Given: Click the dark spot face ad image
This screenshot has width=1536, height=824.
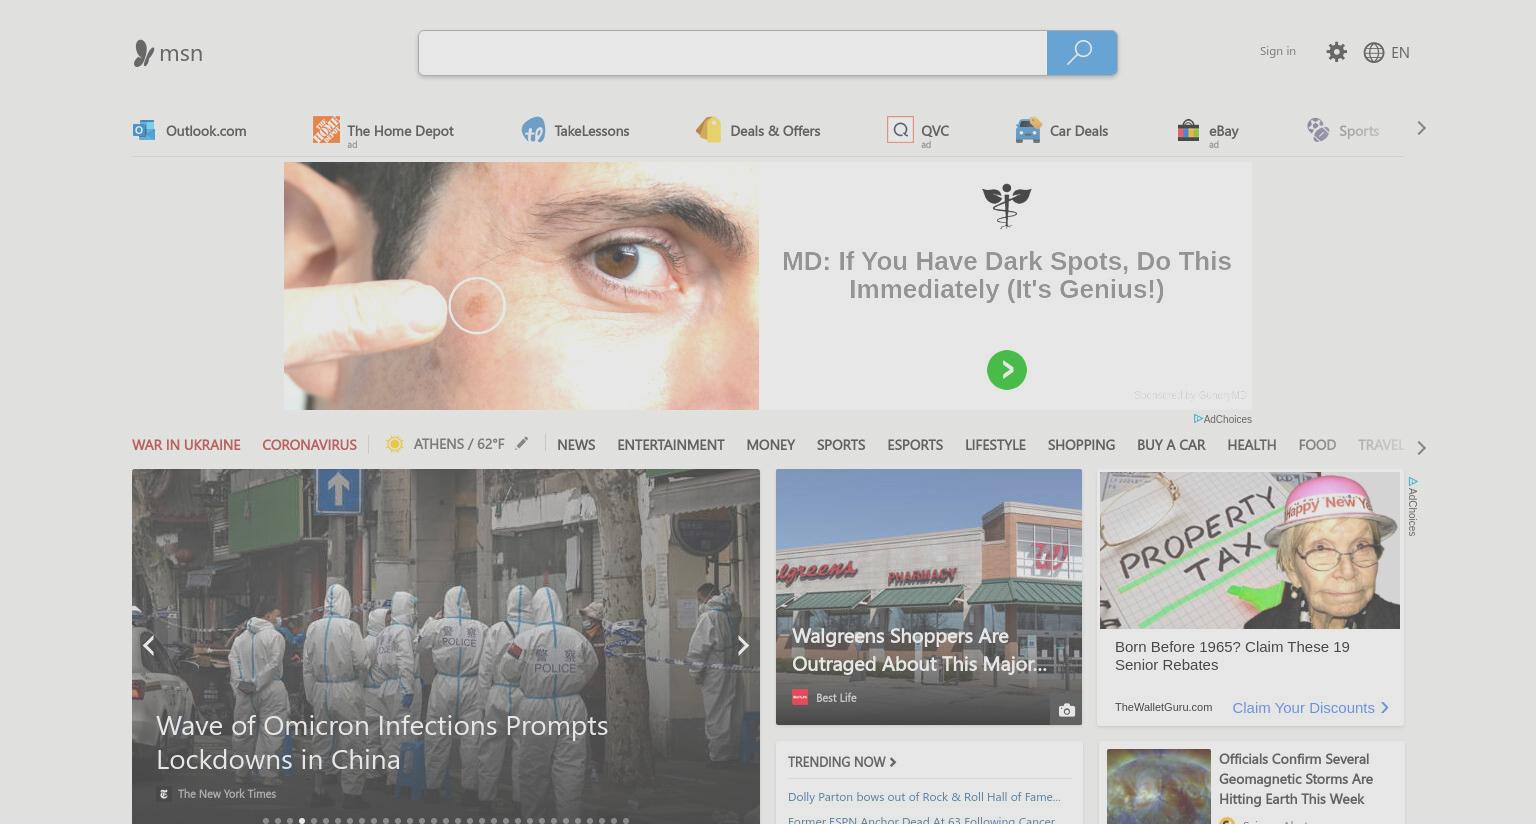Looking at the screenshot, I should click(521, 286).
